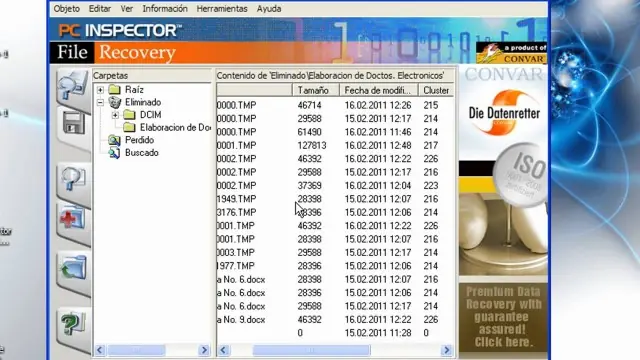The image size is (640, 360).
Task: Click the name column header
Action: click(x=254, y=90)
